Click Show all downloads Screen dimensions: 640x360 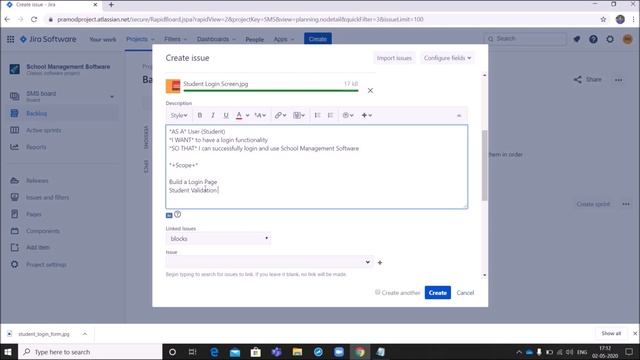tap(611, 333)
